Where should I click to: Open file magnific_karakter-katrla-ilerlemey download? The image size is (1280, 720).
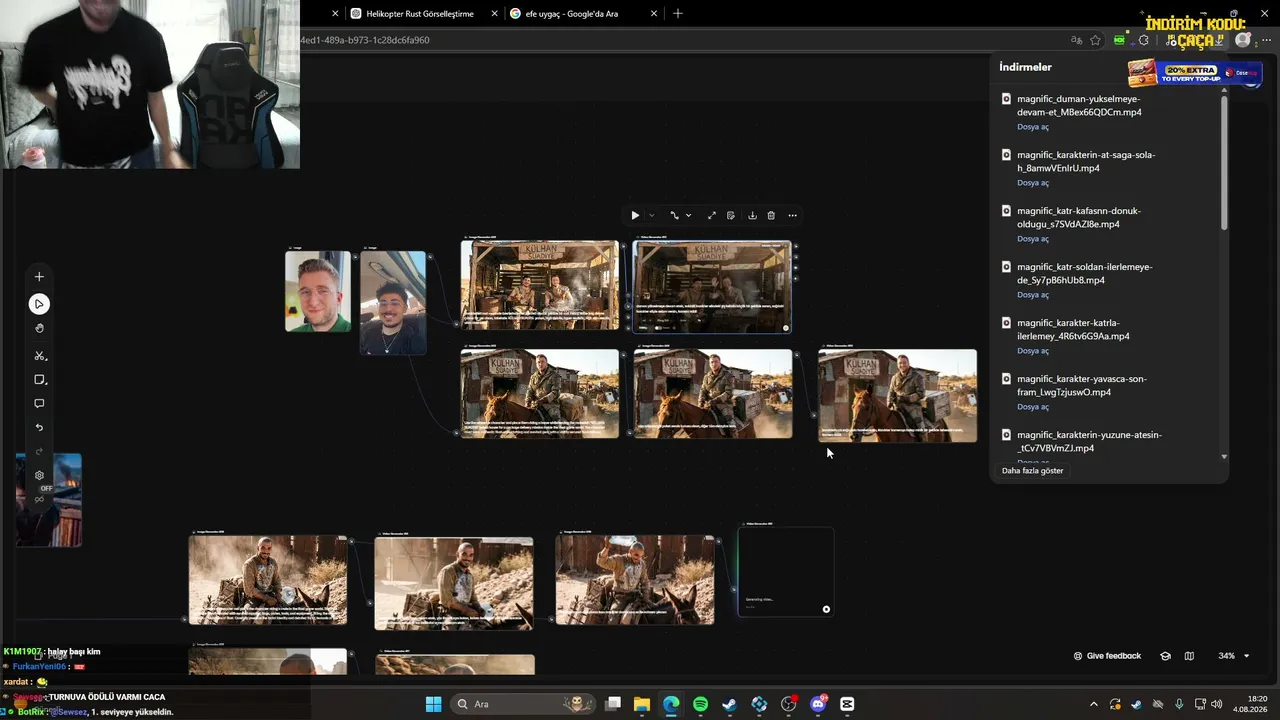[1033, 351]
